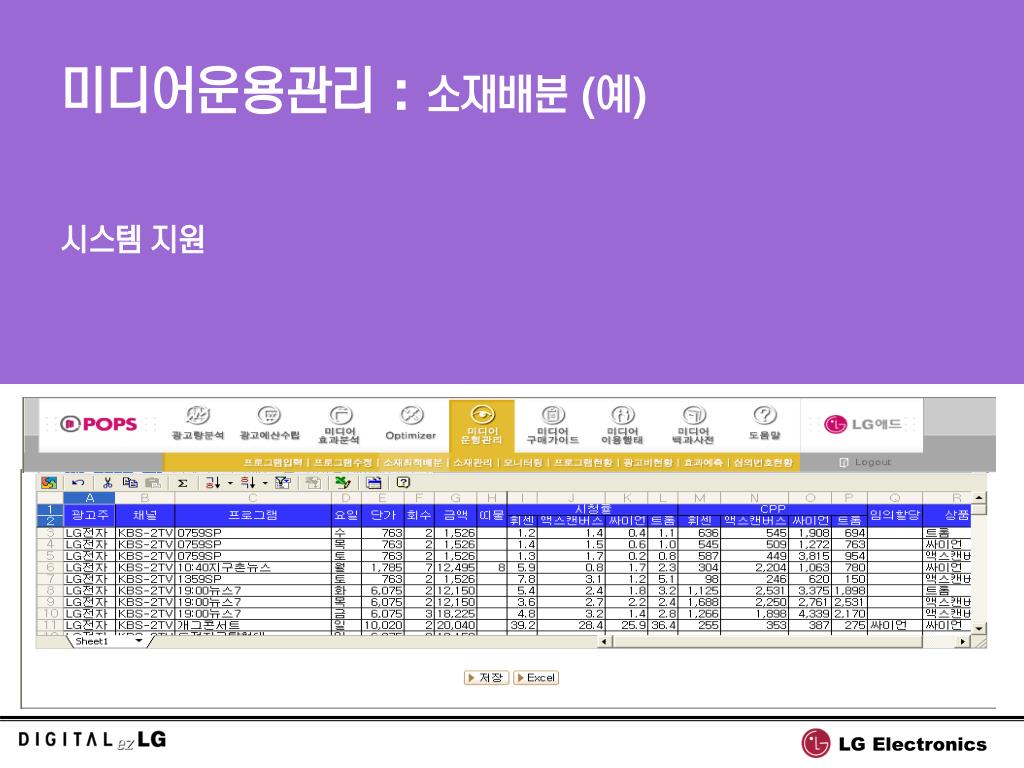The width and height of the screenshot is (1024, 768).
Task: Open the 미디어 구매가이드 icon
Action: 553,423
